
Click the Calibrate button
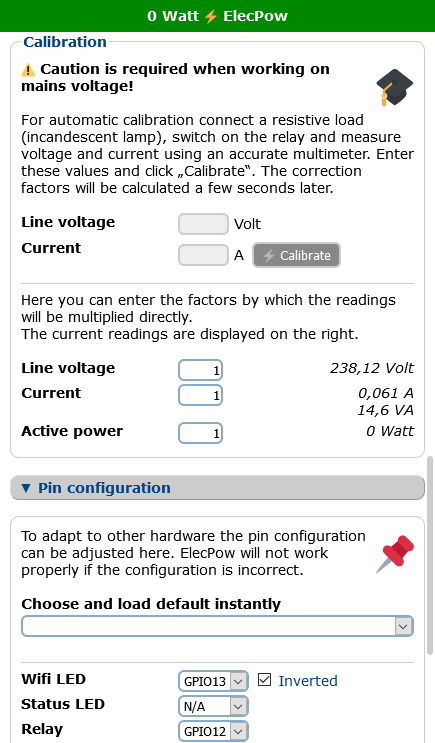[296, 255]
